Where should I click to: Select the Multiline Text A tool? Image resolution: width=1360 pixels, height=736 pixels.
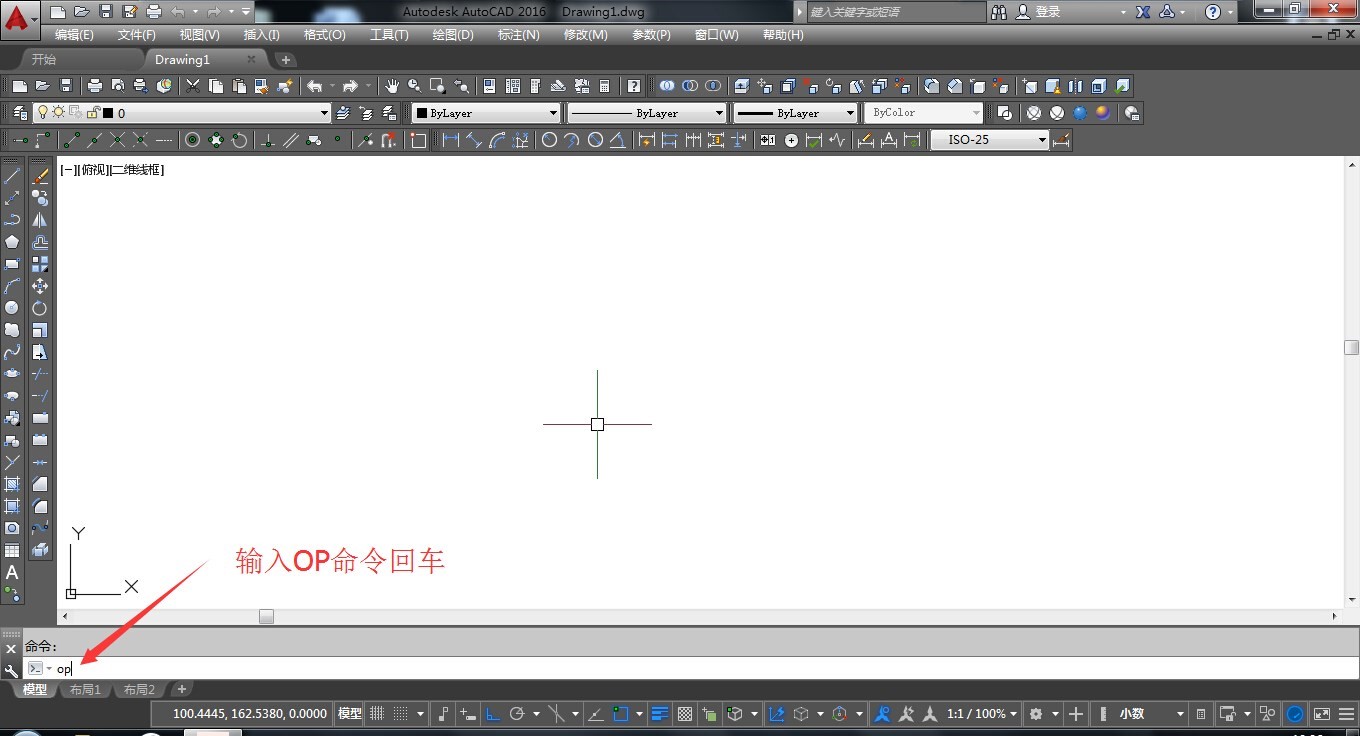point(12,573)
